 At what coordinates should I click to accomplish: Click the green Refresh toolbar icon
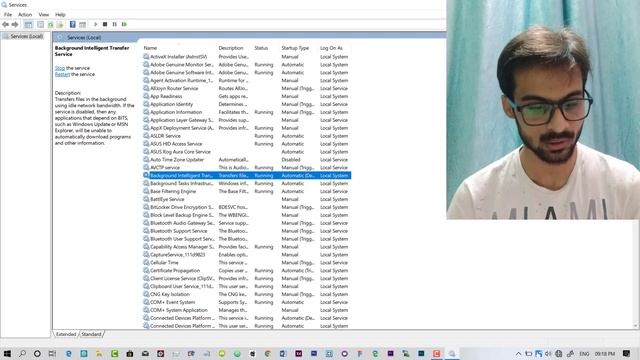[51, 24]
